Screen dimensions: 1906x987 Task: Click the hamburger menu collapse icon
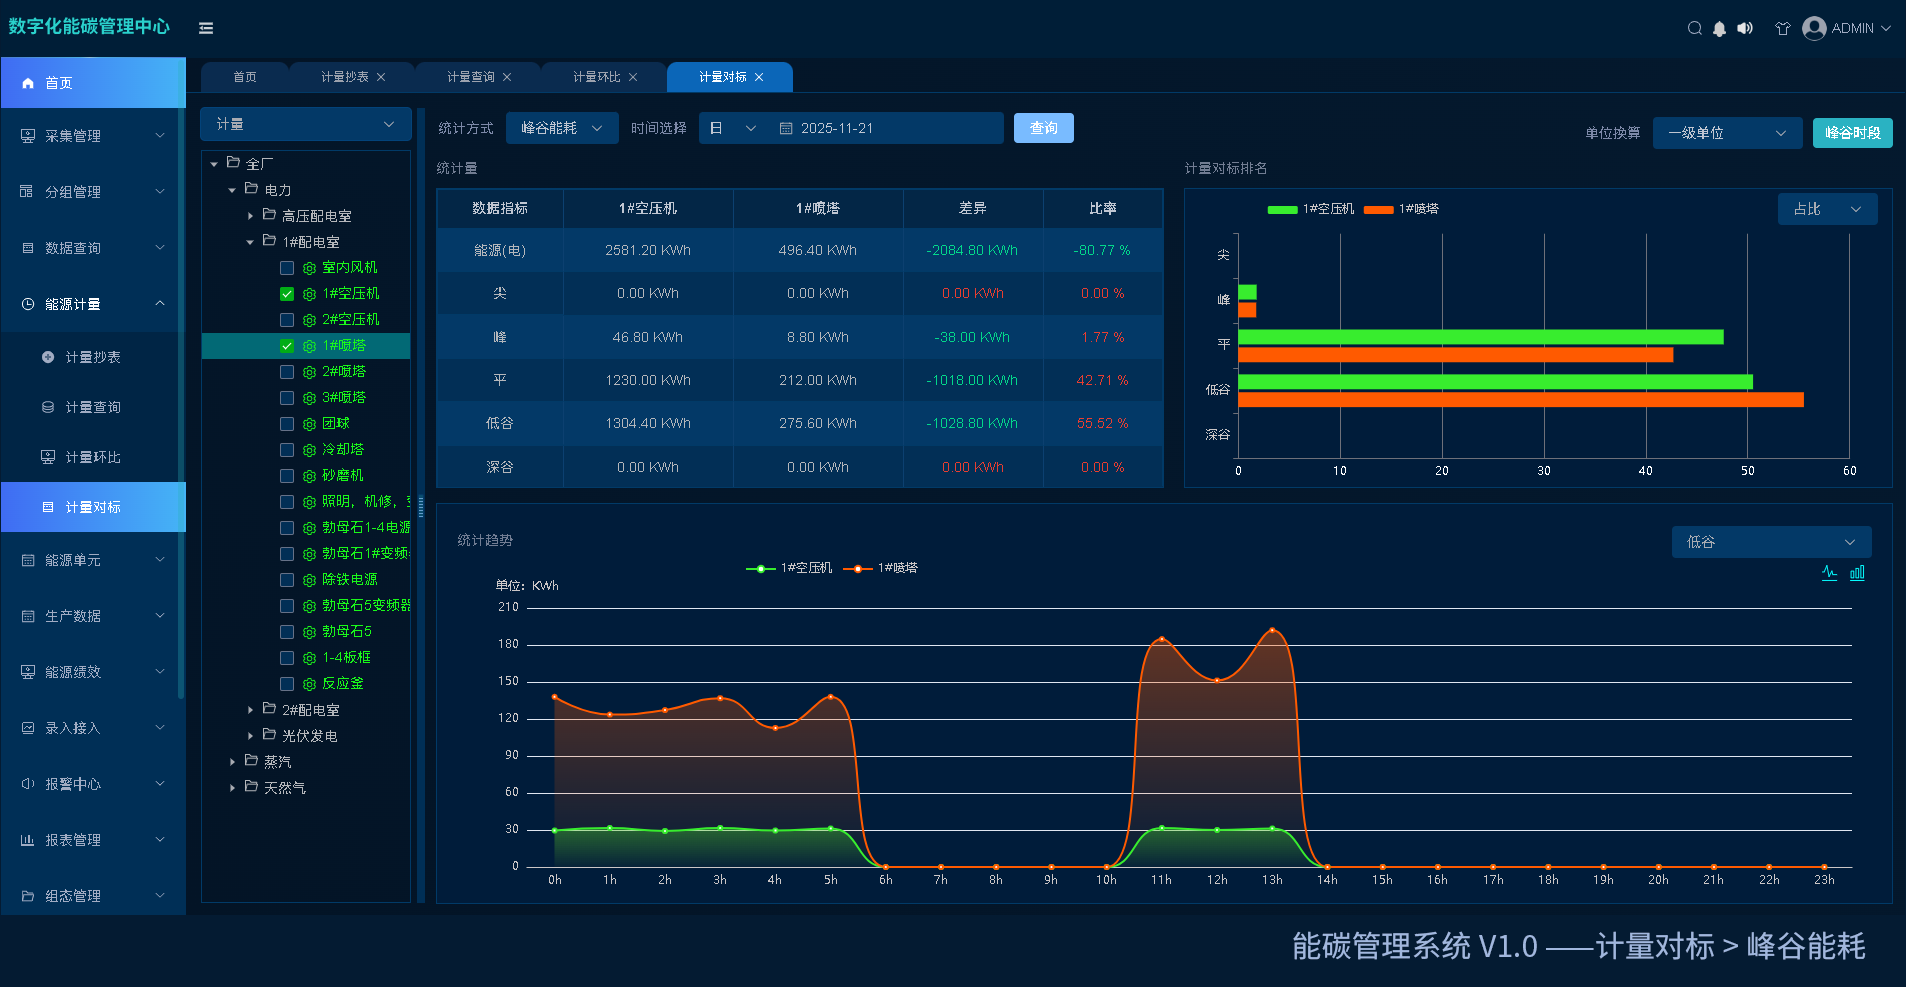tap(206, 28)
